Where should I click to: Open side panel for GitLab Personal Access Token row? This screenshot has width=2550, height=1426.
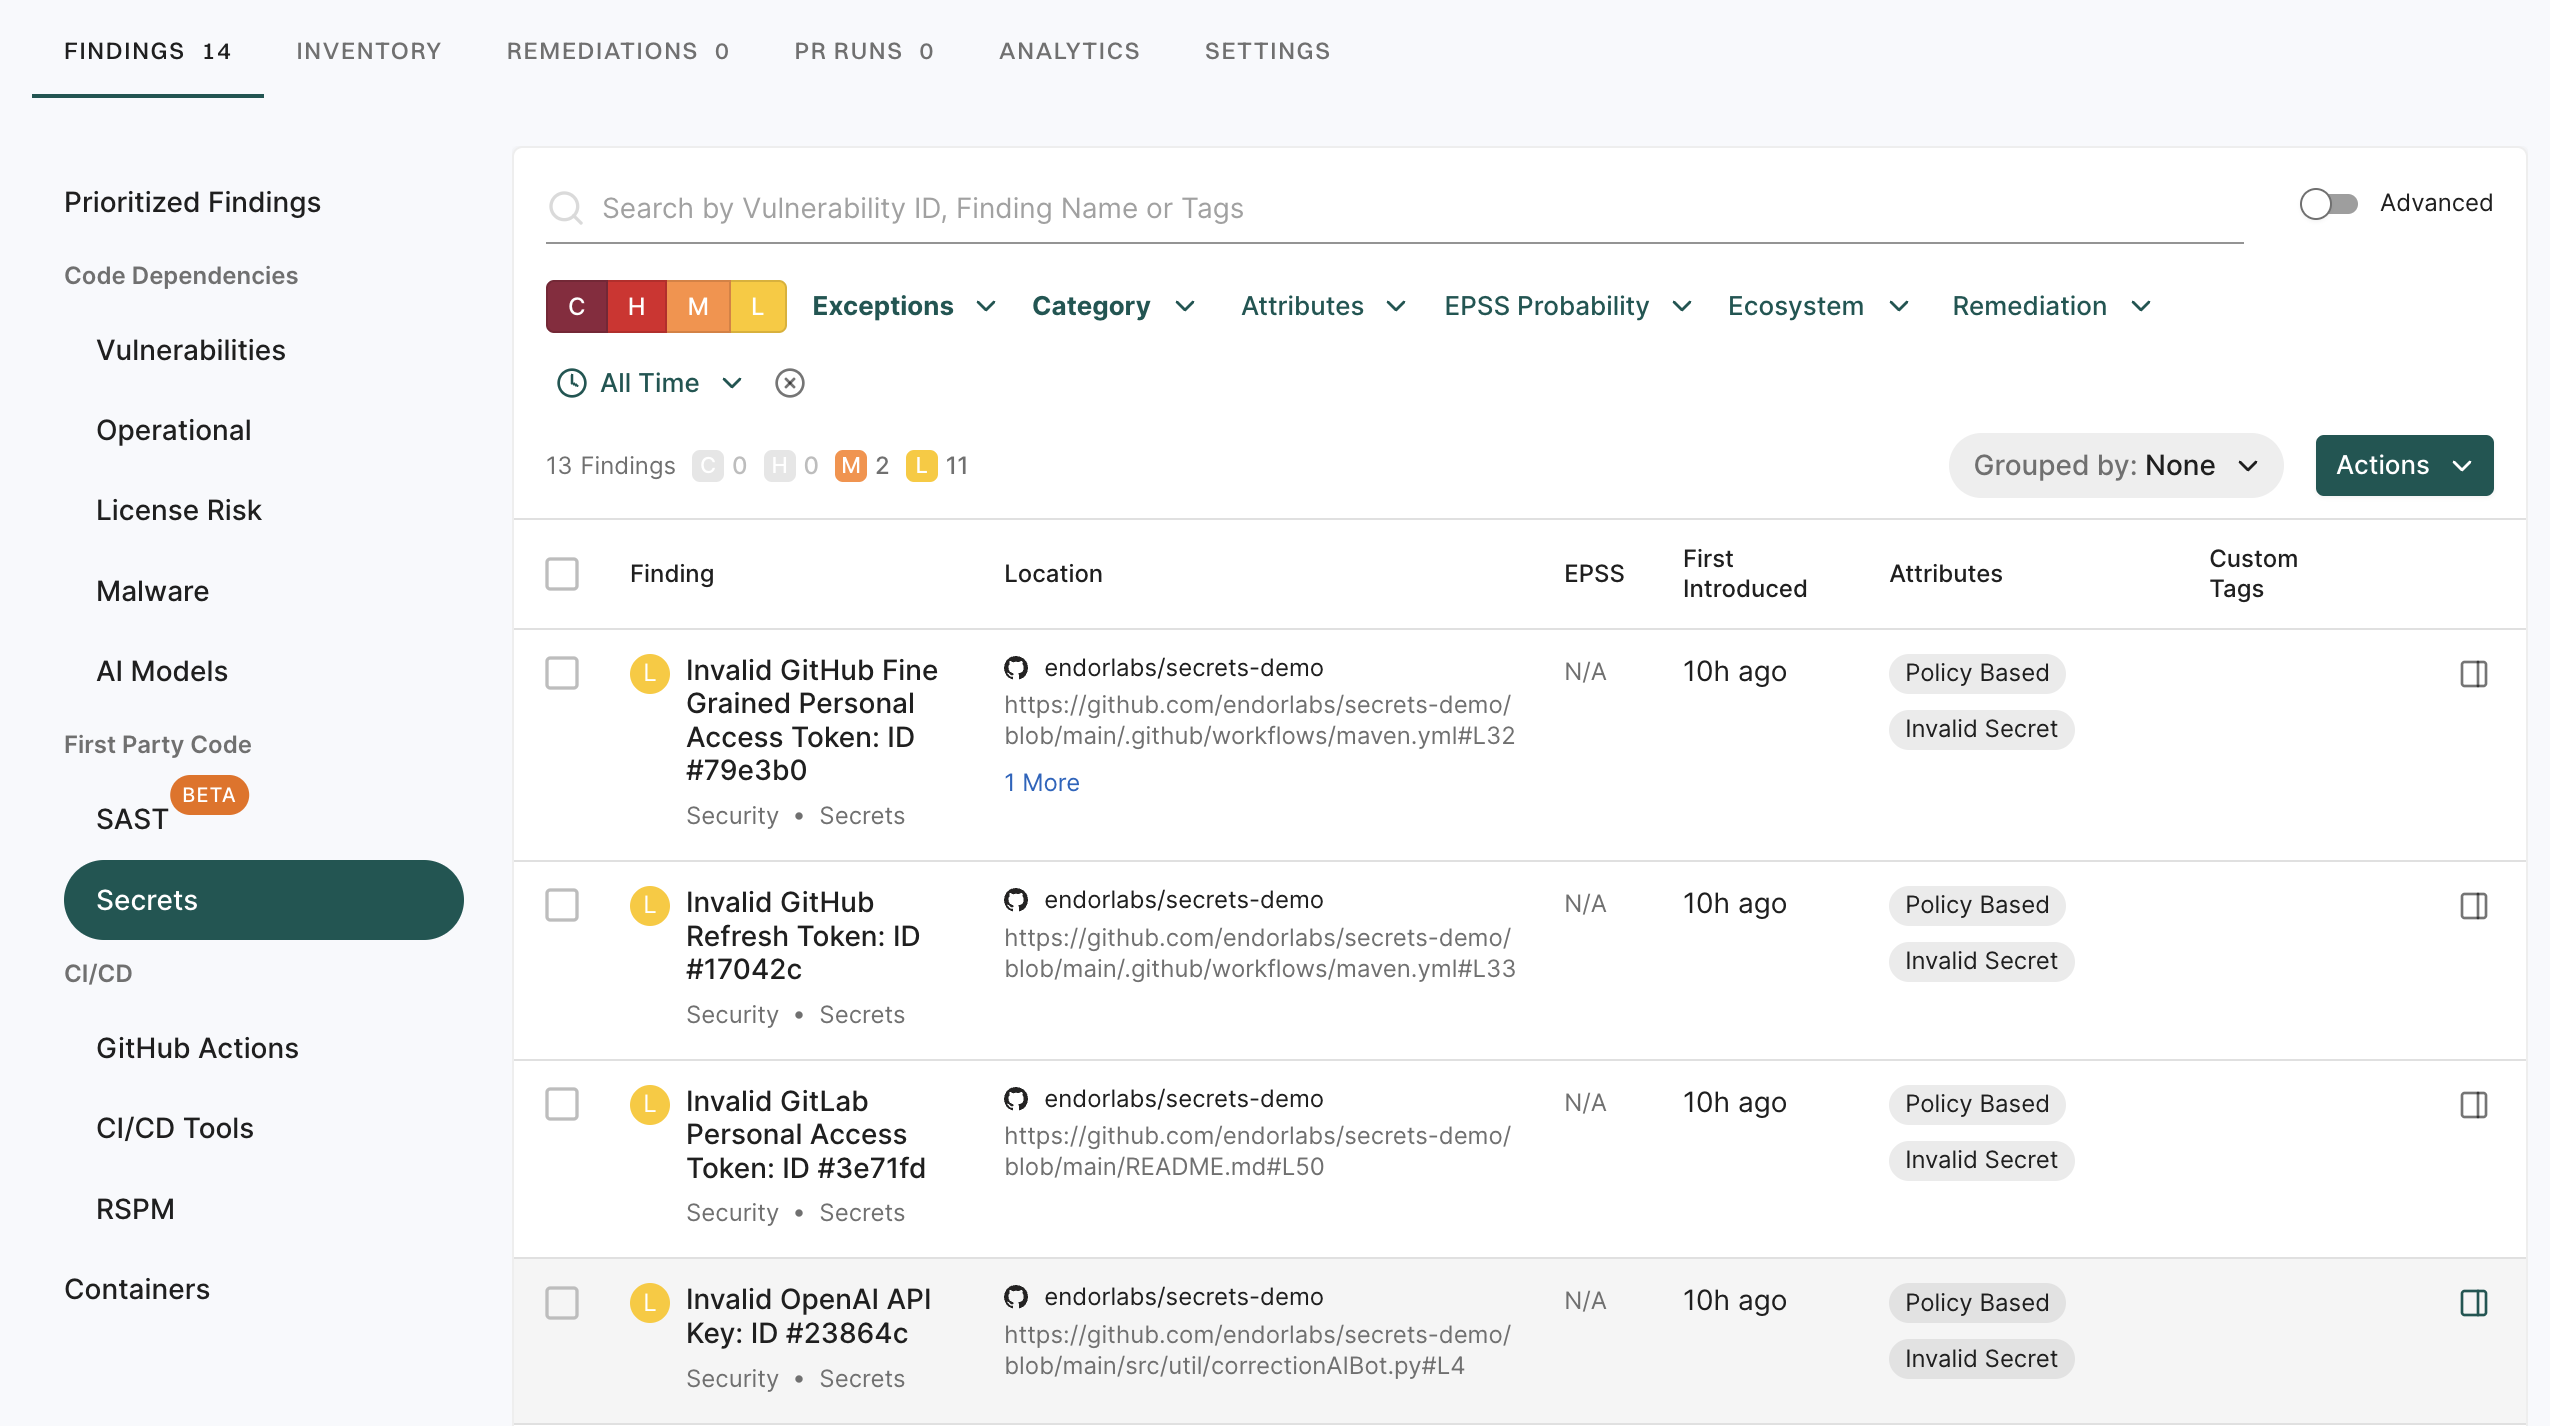coord(2474,1105)
